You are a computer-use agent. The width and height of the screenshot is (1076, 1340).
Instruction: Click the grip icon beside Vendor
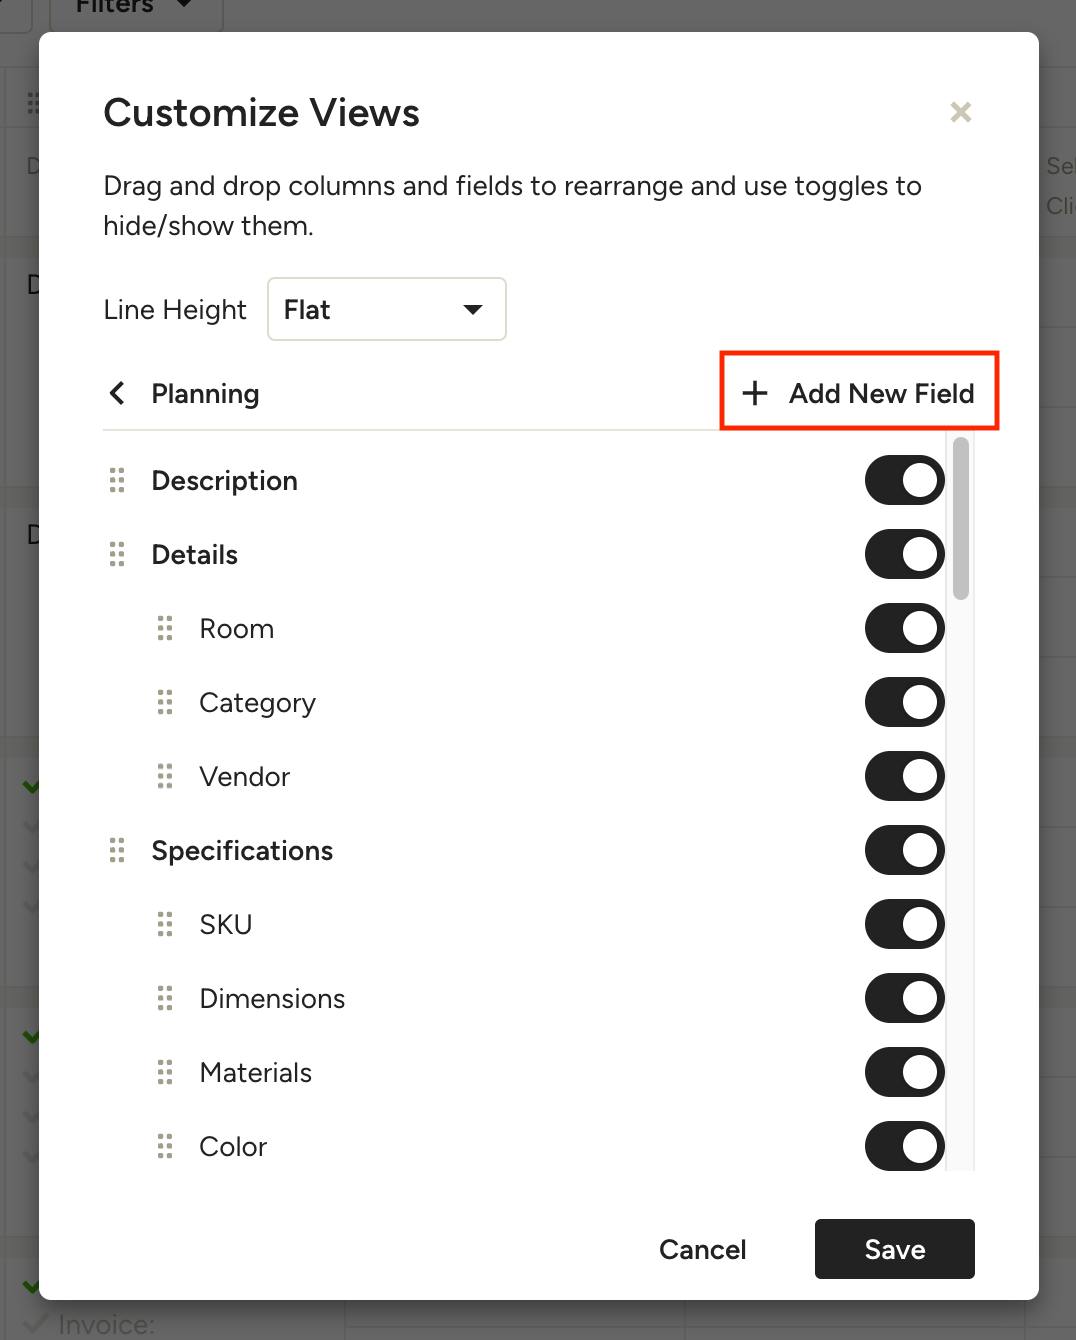pyautogui.click(x=165, y=777)
